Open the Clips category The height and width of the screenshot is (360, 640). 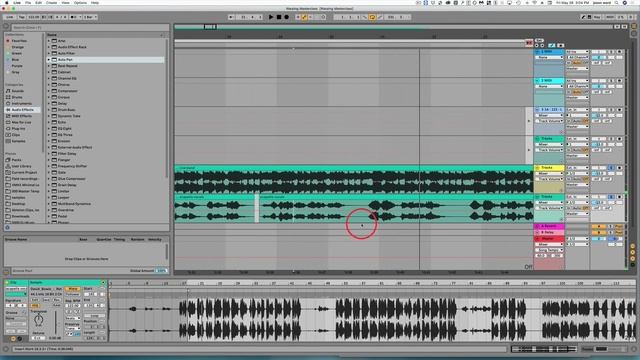coord(16,135)
